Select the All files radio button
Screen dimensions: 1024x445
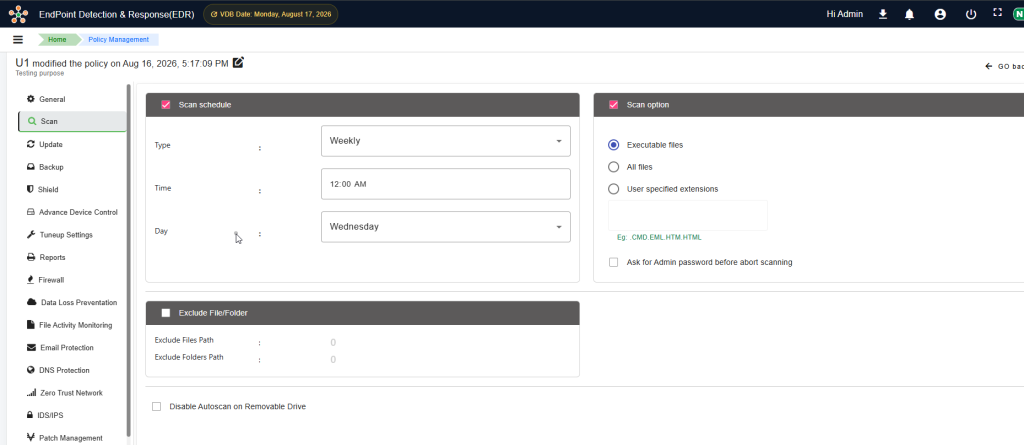(x=613, y=167)
